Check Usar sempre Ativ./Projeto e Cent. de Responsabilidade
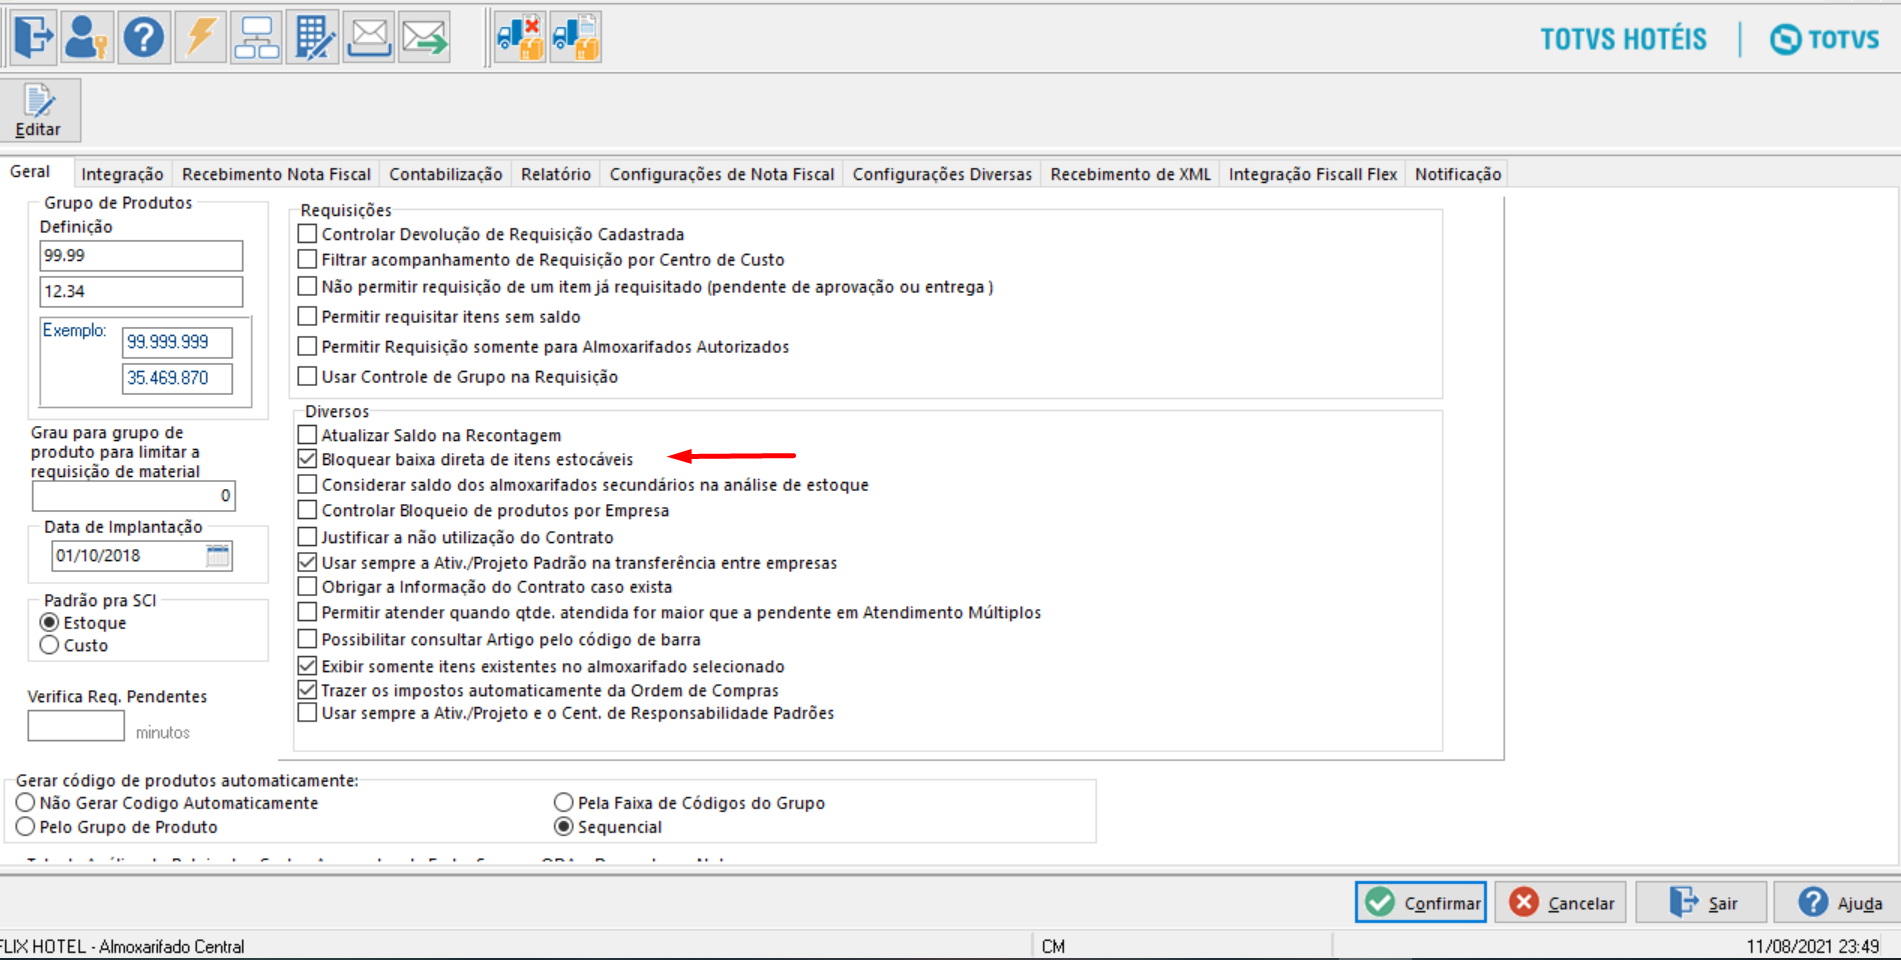 click(308, 713)
